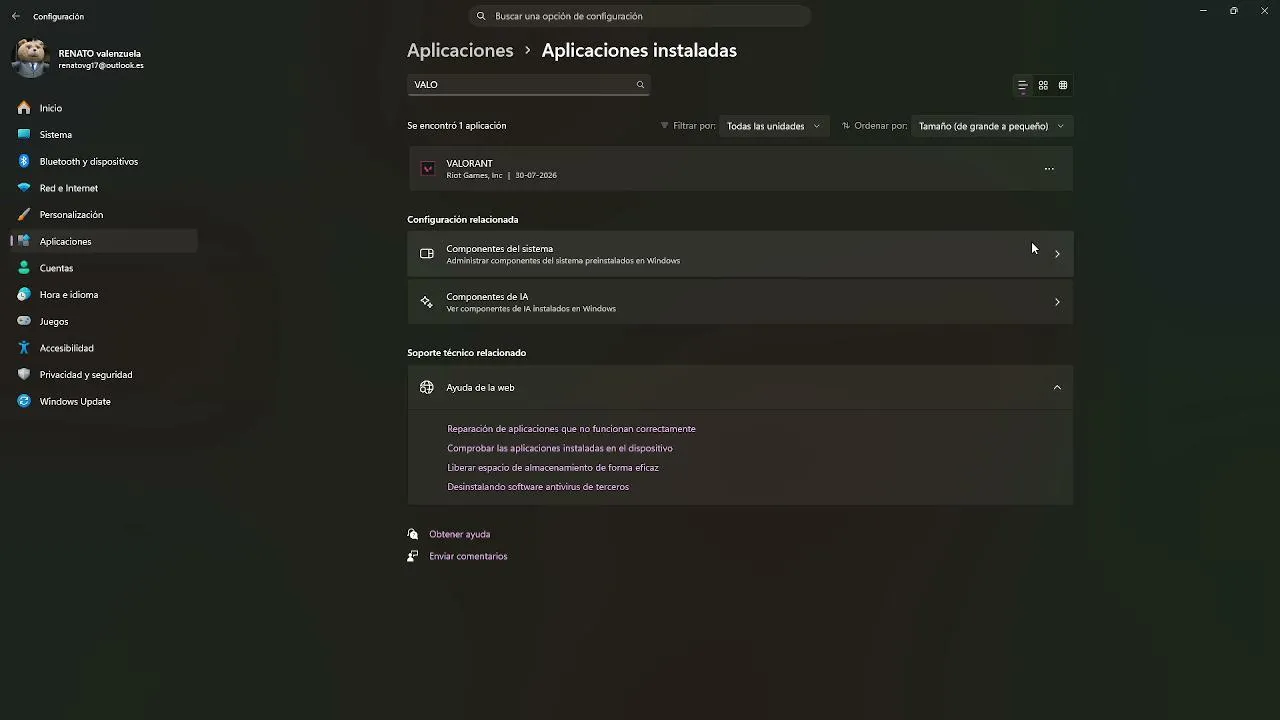This screenshot has width=1280, height=720.
Task: Click the Enviar comentarios icon
Action: pyautogui.click(x=413, y=556)
